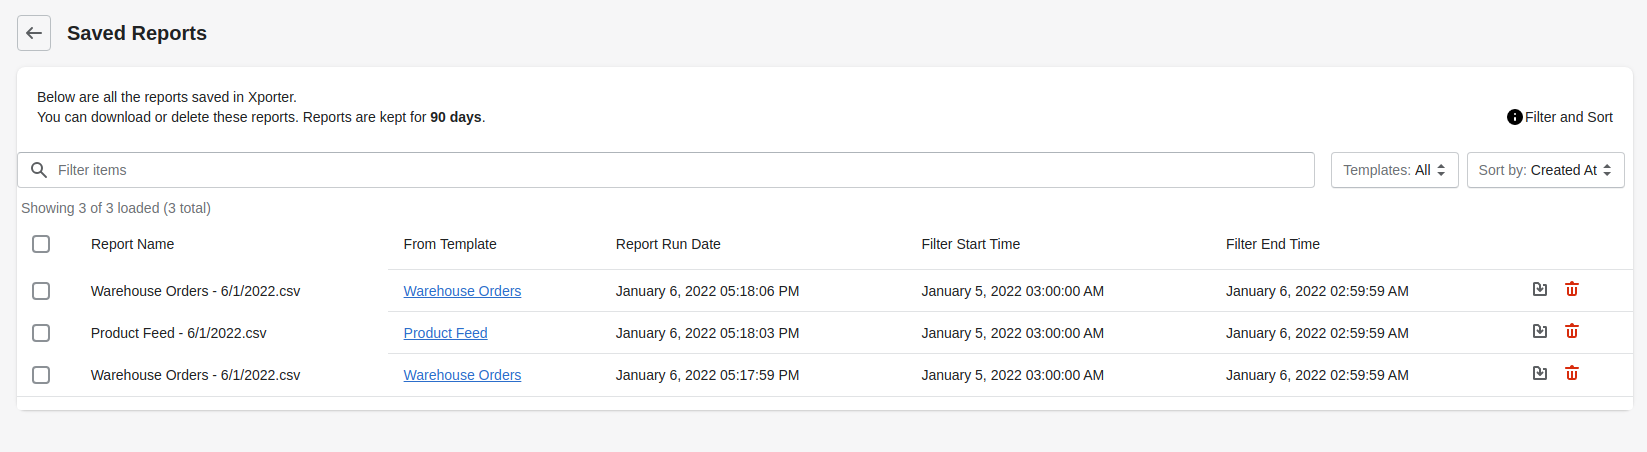The height and width of the screenshot is (452, 1647).
Task: Select the 05:17:59 PM Warehouse Orders row checkbox
Action: 41,375
